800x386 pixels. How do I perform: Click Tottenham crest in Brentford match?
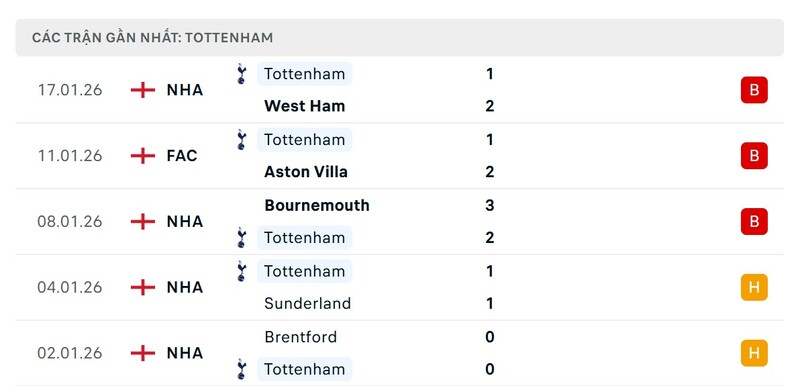(x=242, y=369)
